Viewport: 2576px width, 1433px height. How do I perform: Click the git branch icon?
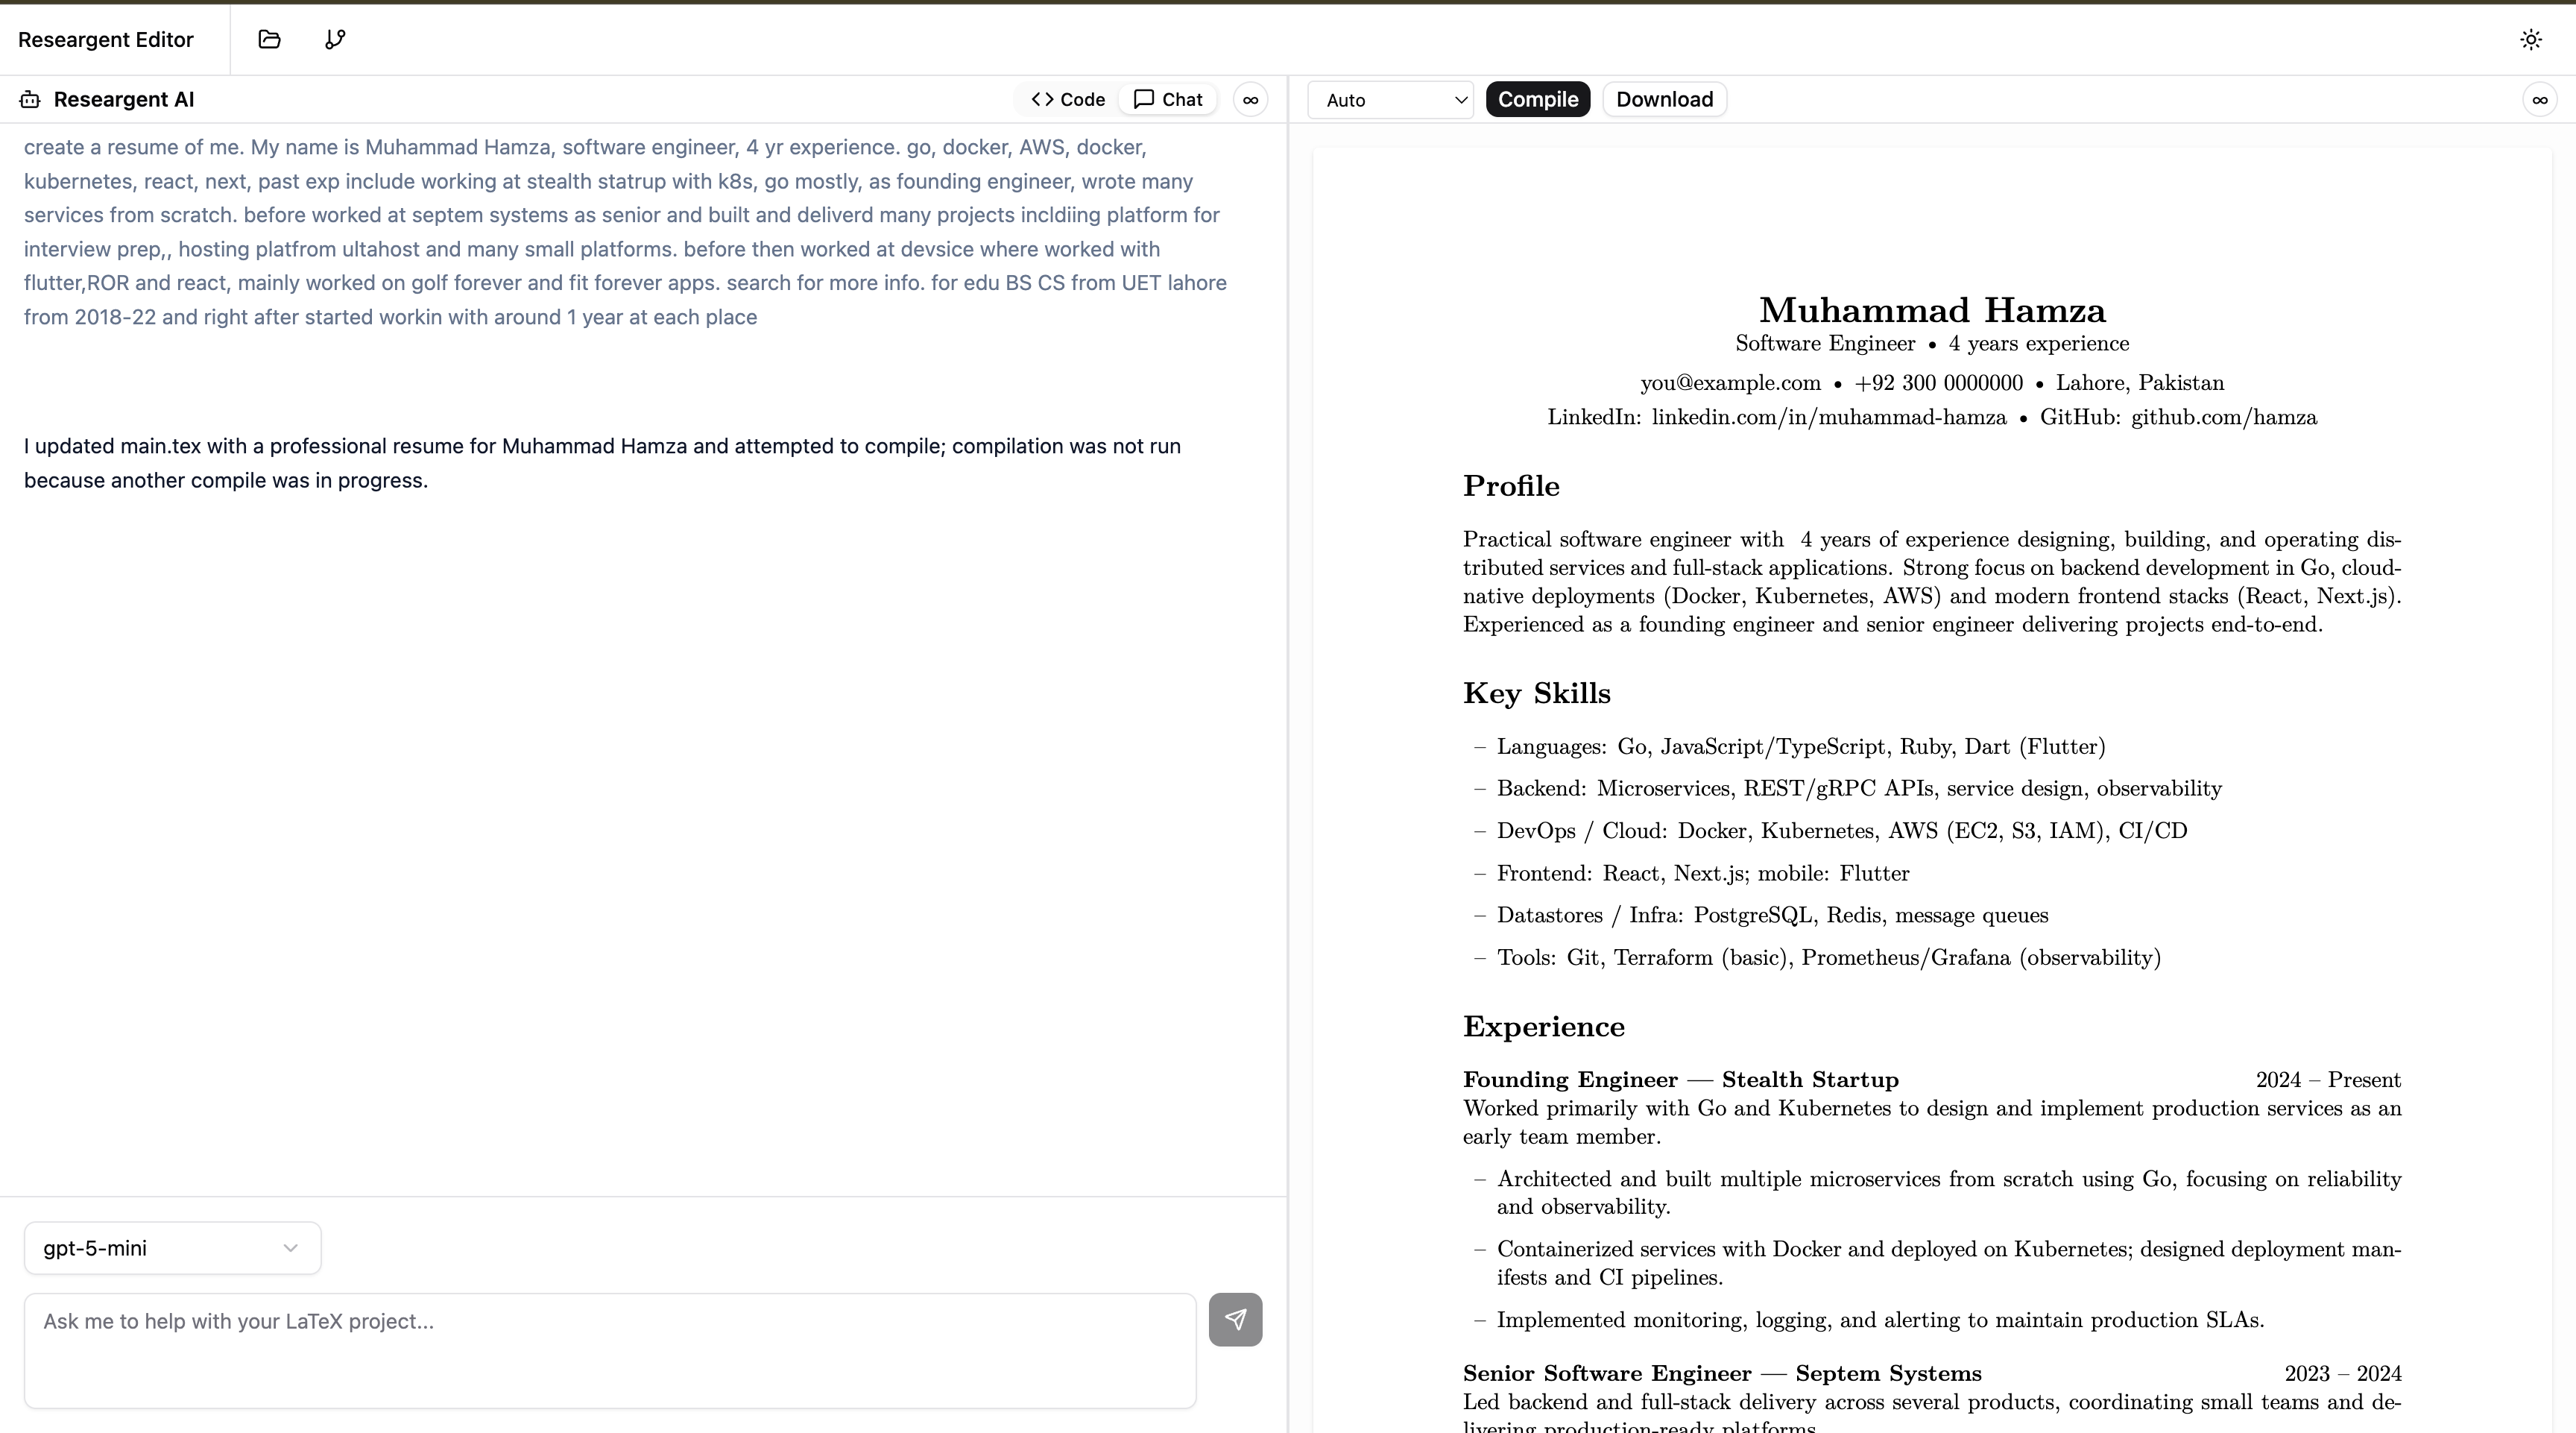point(335,40)
